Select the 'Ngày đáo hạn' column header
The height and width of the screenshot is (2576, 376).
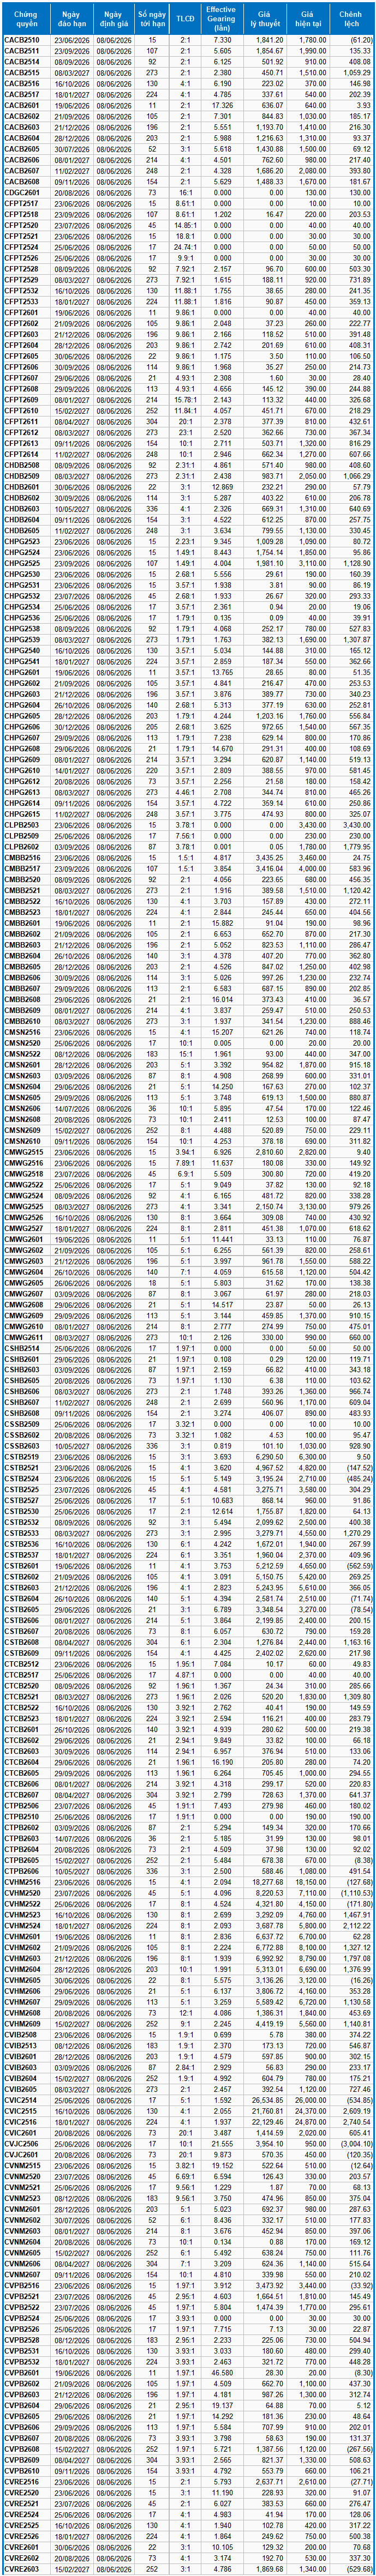point(72,17)
